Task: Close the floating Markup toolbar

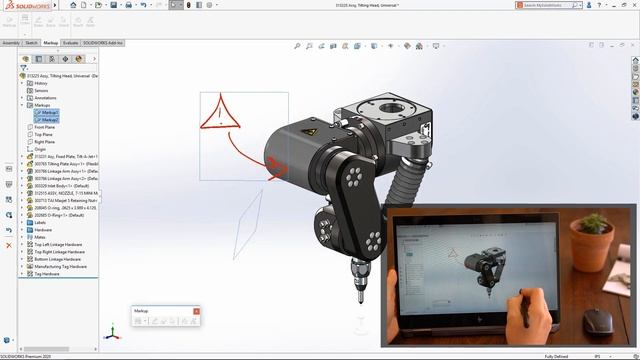Action: coord(196,311)
